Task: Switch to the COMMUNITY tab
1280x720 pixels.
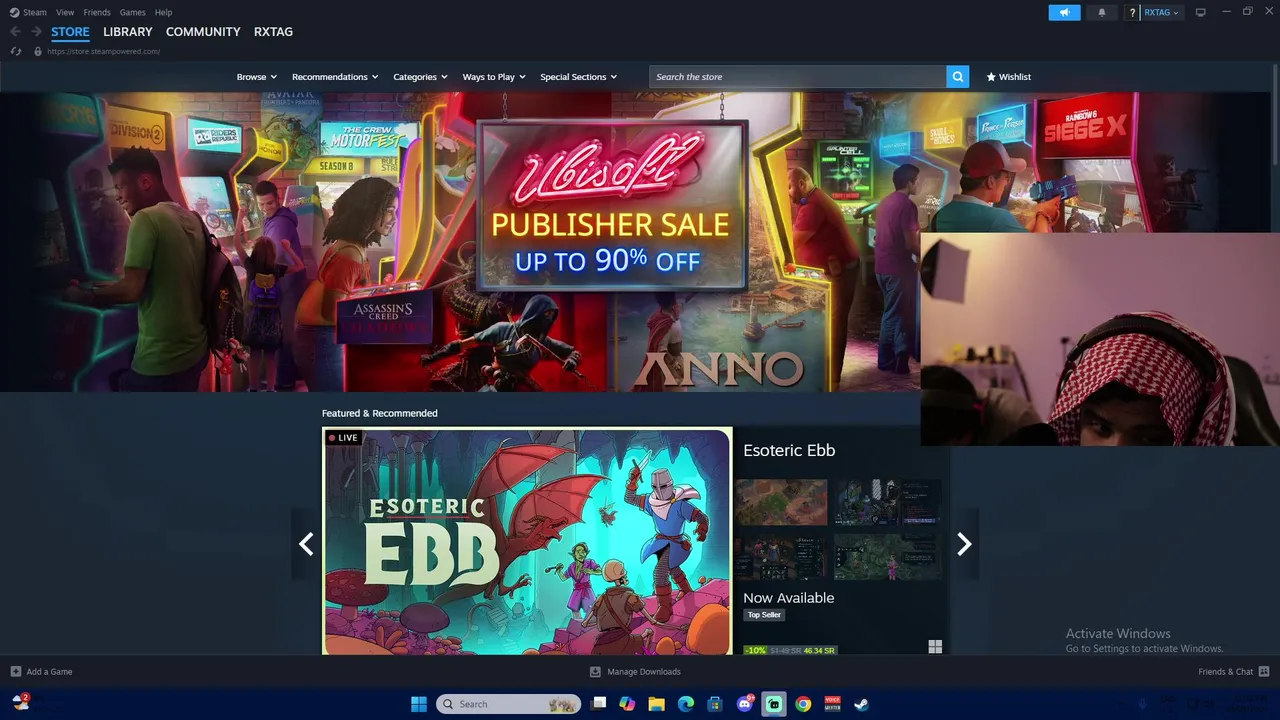Action: point(203,32)
